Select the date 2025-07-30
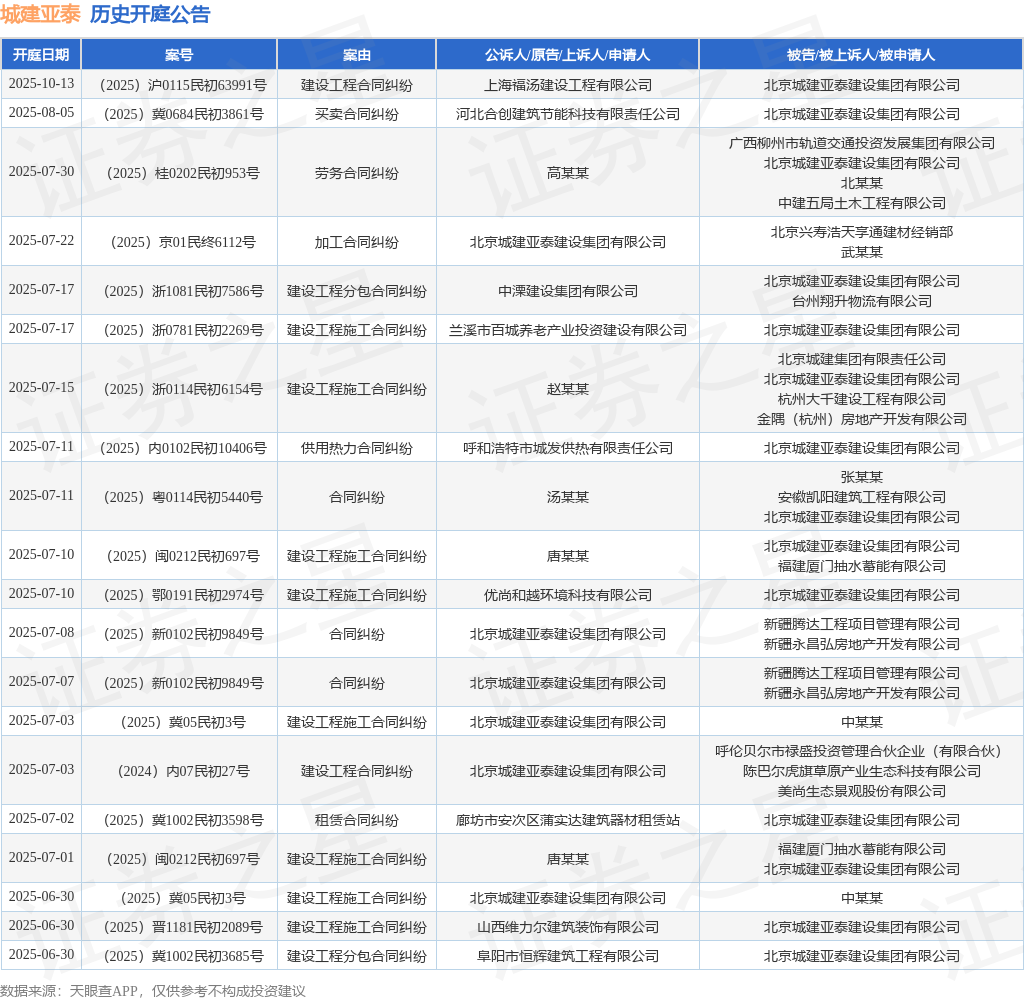This screenshot has width=1024, height=1000. (x=41, y=171)
